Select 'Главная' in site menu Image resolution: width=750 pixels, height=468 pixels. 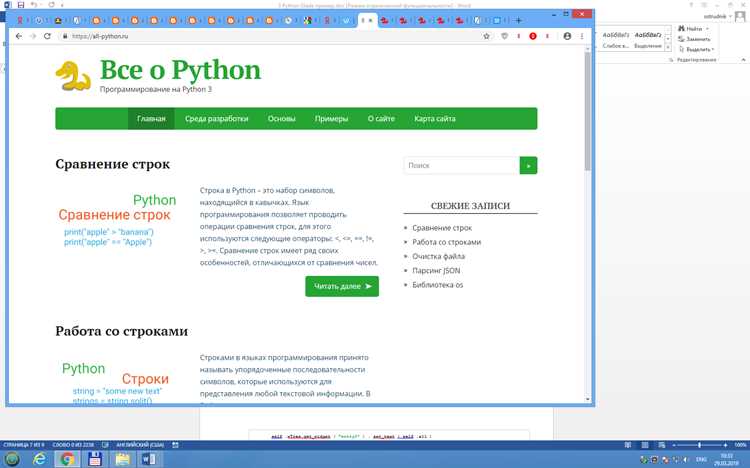coord(151,119)
